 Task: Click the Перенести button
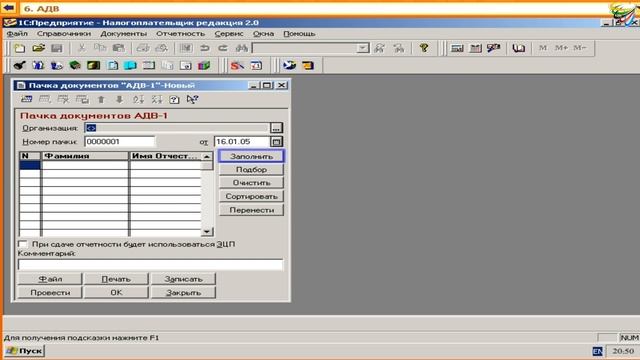tap(251, 210)
